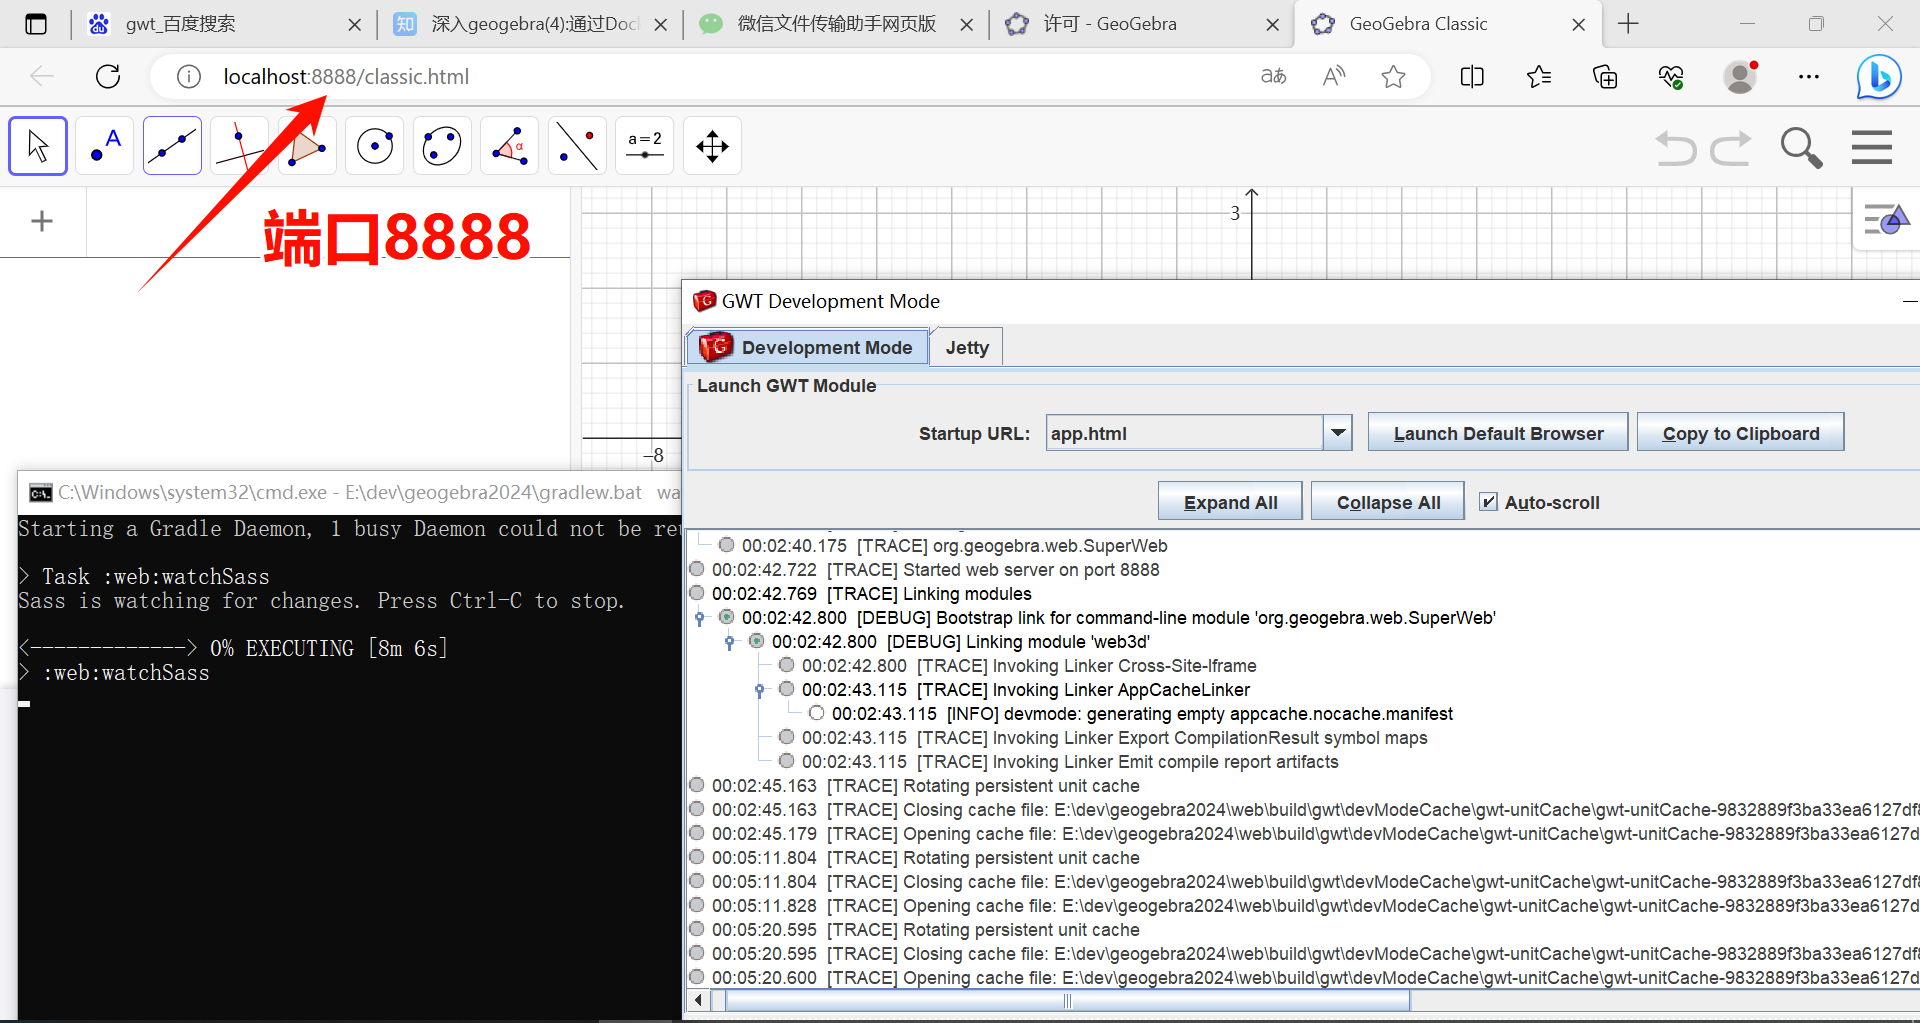
Task: Open the graphics style bar icon
Action: [x=1886, y=219]
